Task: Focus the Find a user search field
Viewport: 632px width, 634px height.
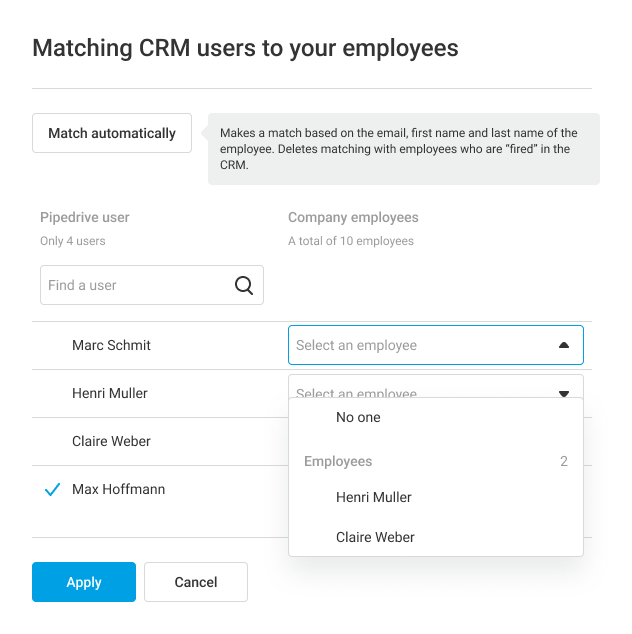Action: pyautogui.click(x=135, y=285)
